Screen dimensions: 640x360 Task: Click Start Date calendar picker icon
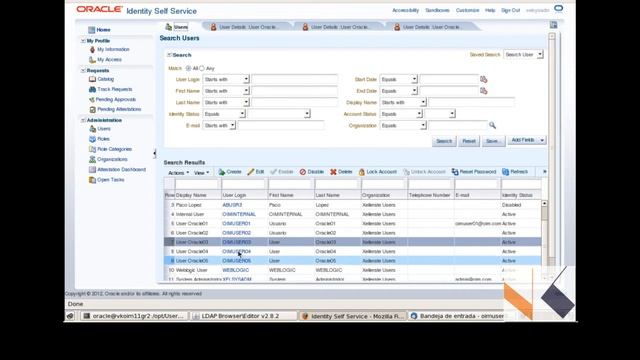click(484, 79)
